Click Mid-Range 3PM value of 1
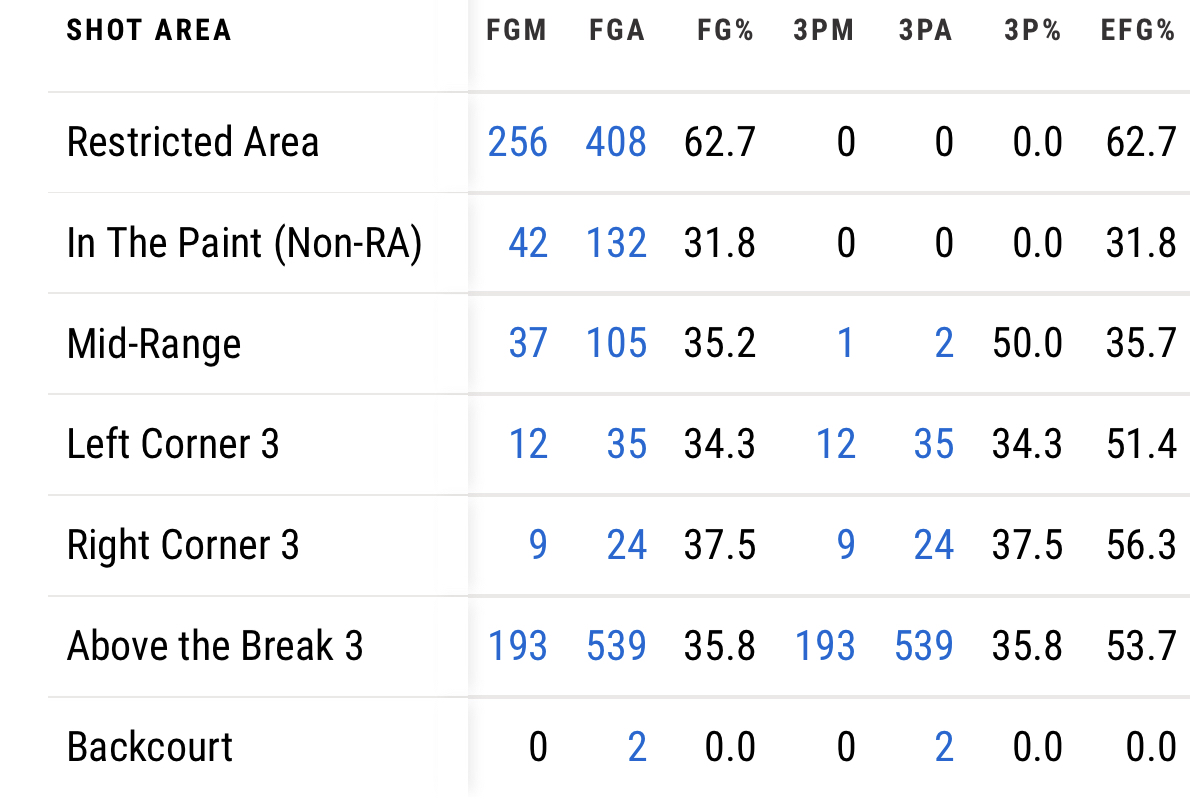 (845, 344)
